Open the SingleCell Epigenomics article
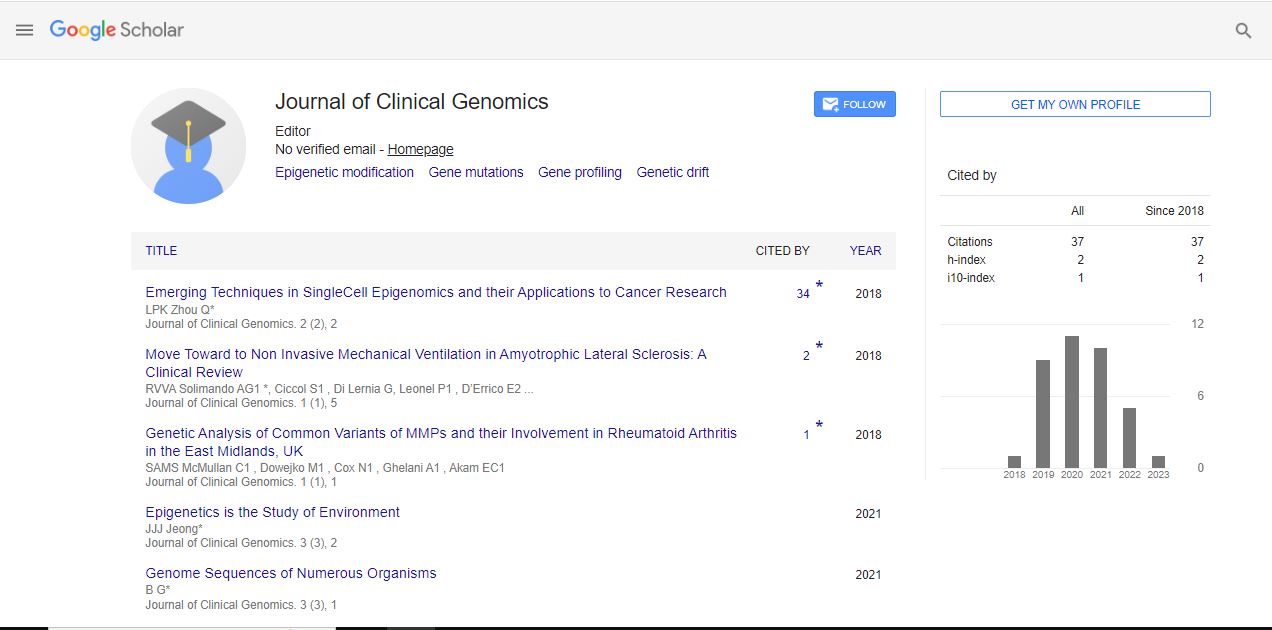The image size is (1272, 630). click(x=436, y=292)
